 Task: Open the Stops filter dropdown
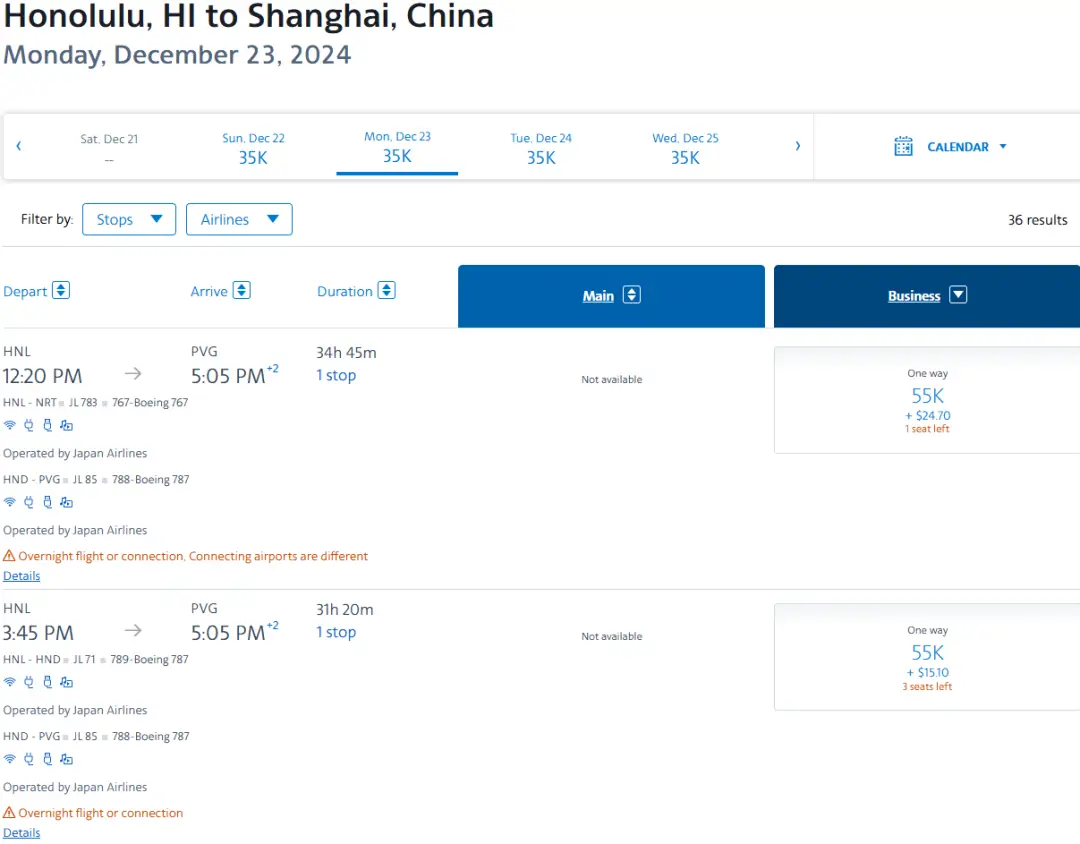129,220
